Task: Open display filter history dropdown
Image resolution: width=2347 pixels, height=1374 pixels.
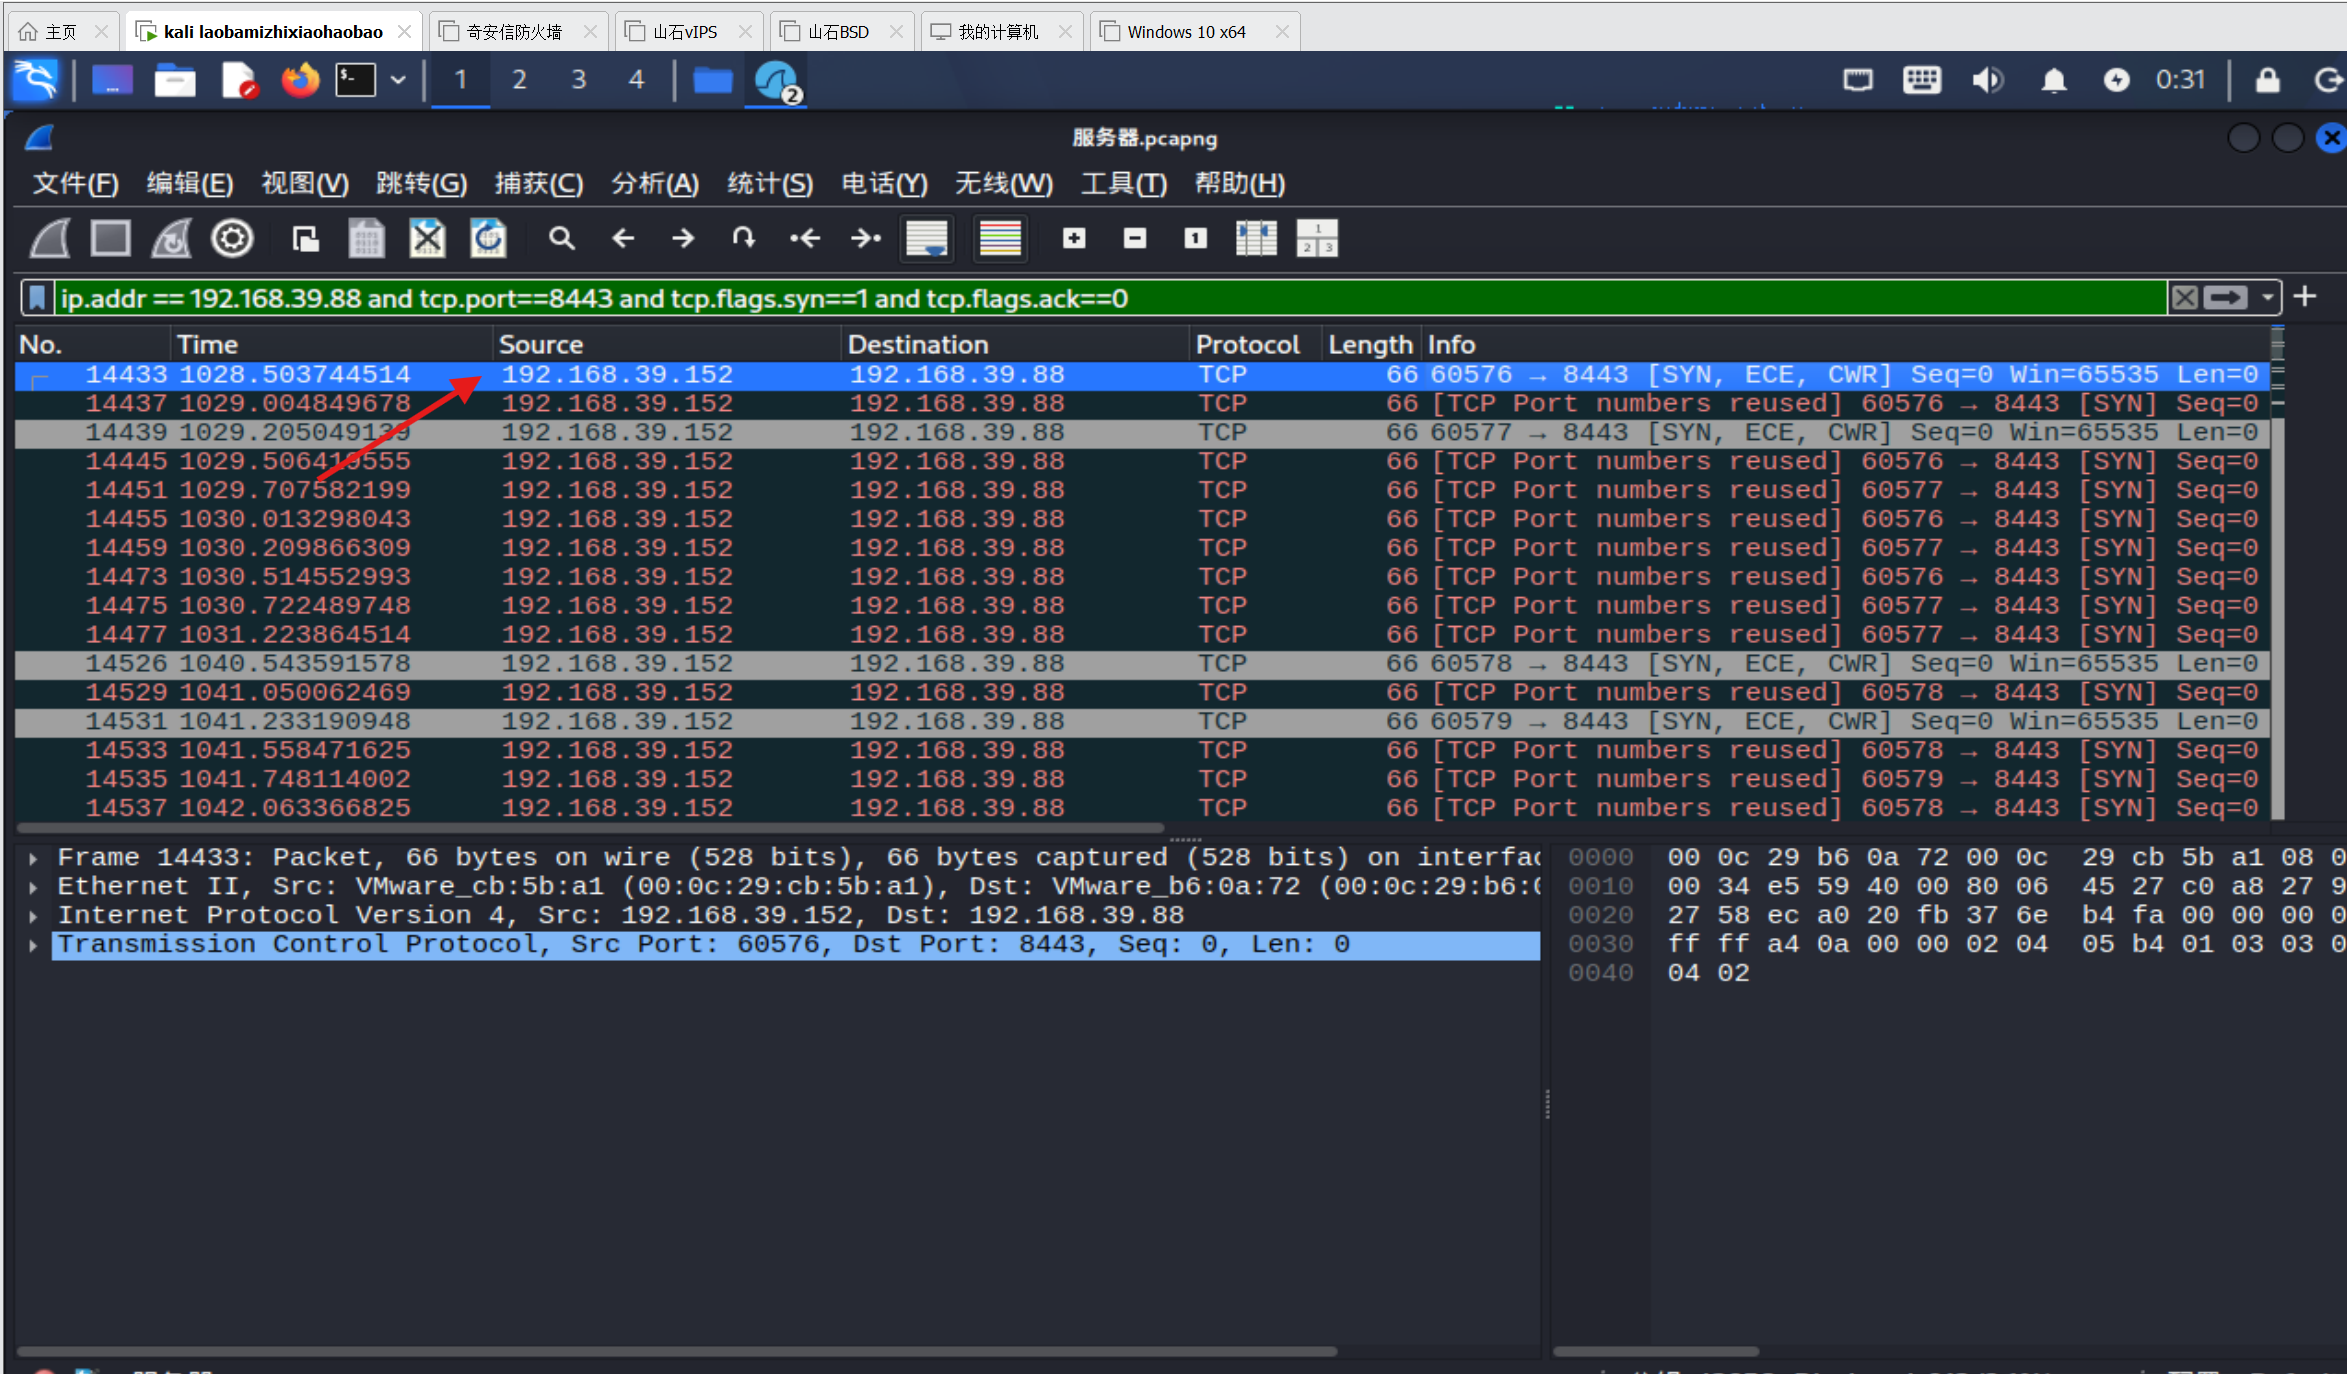Action: pyautogui.click(x=2267, y=298)
